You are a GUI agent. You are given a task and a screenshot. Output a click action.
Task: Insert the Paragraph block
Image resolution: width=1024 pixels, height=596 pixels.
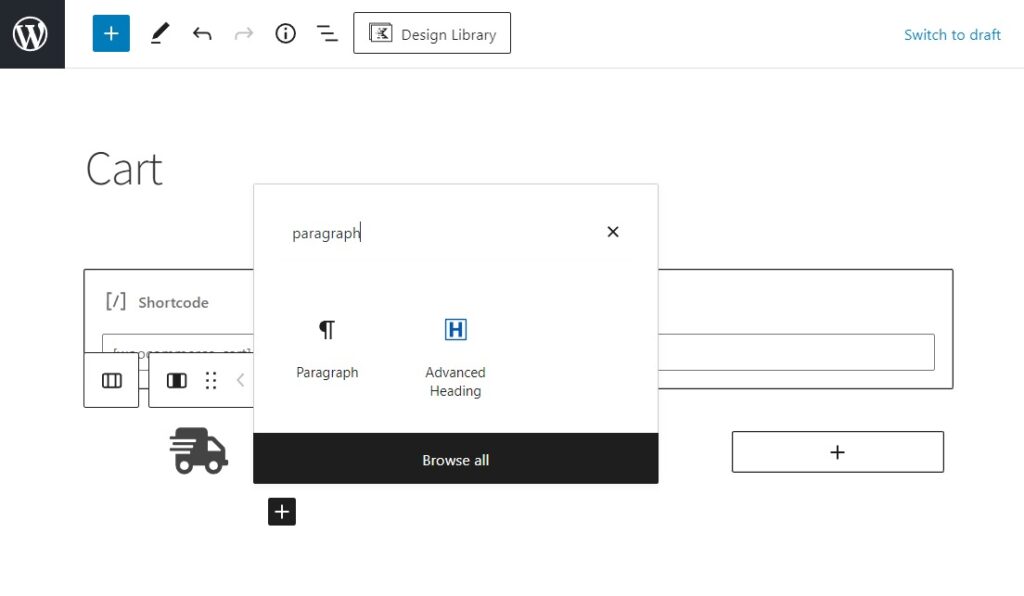(327, 348)
